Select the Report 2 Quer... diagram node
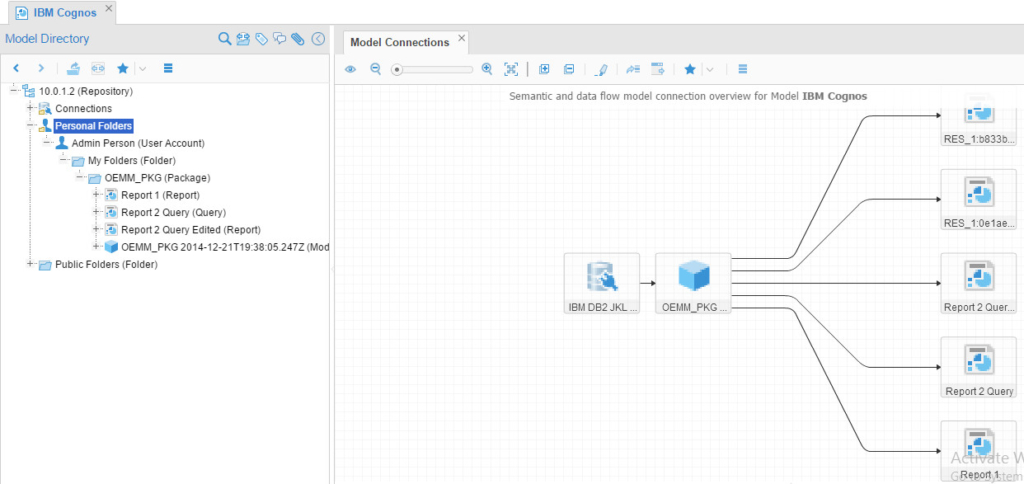 [x=978, y=283]
